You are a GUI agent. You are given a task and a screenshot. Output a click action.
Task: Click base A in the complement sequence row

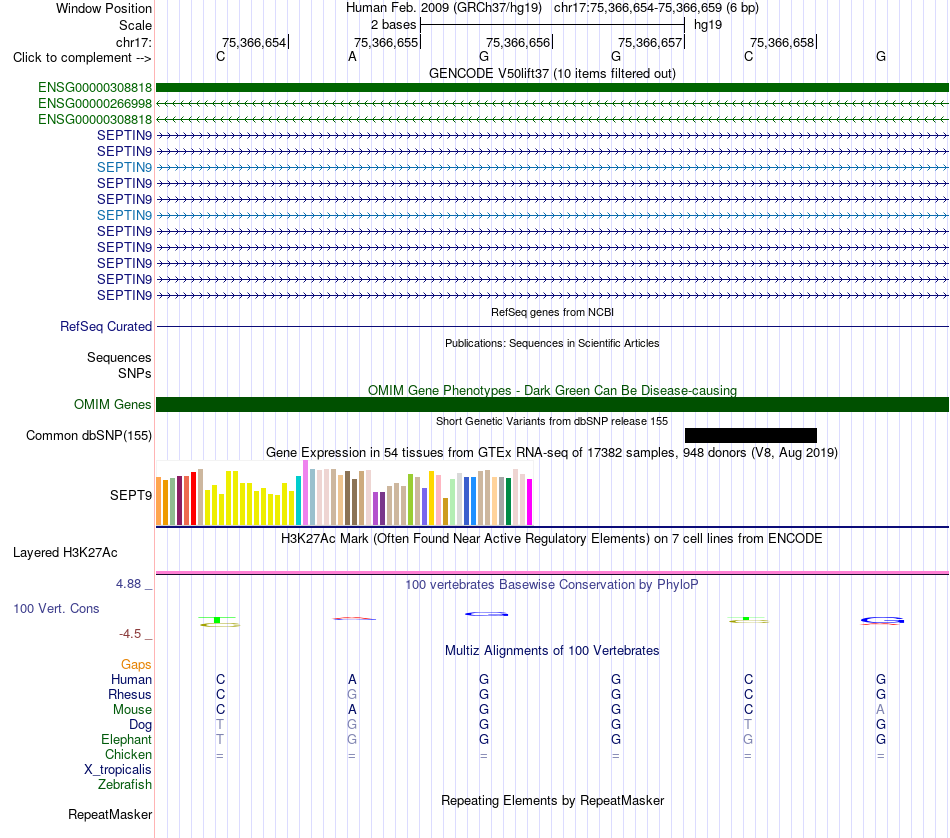pyautogui.click(x=352, y=57)
